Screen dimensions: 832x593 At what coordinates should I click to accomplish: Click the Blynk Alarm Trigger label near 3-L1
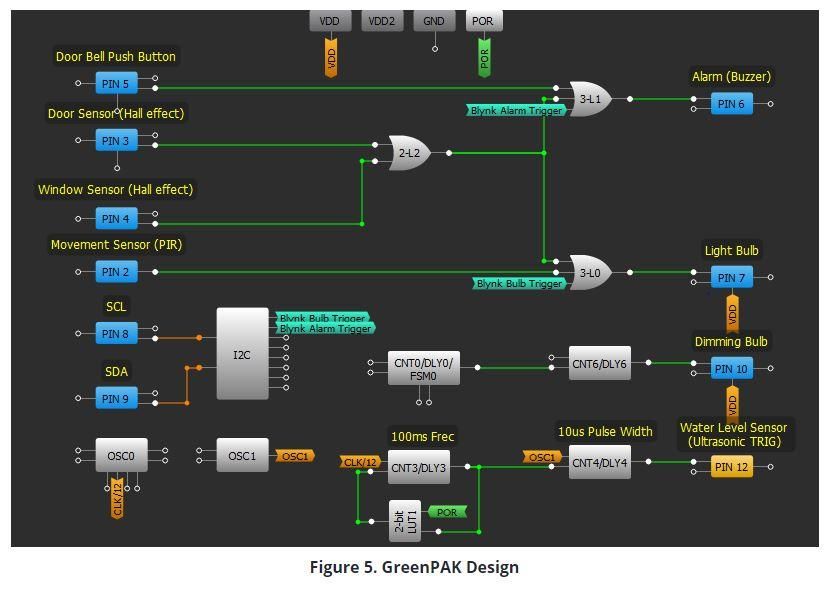point(516,110)
